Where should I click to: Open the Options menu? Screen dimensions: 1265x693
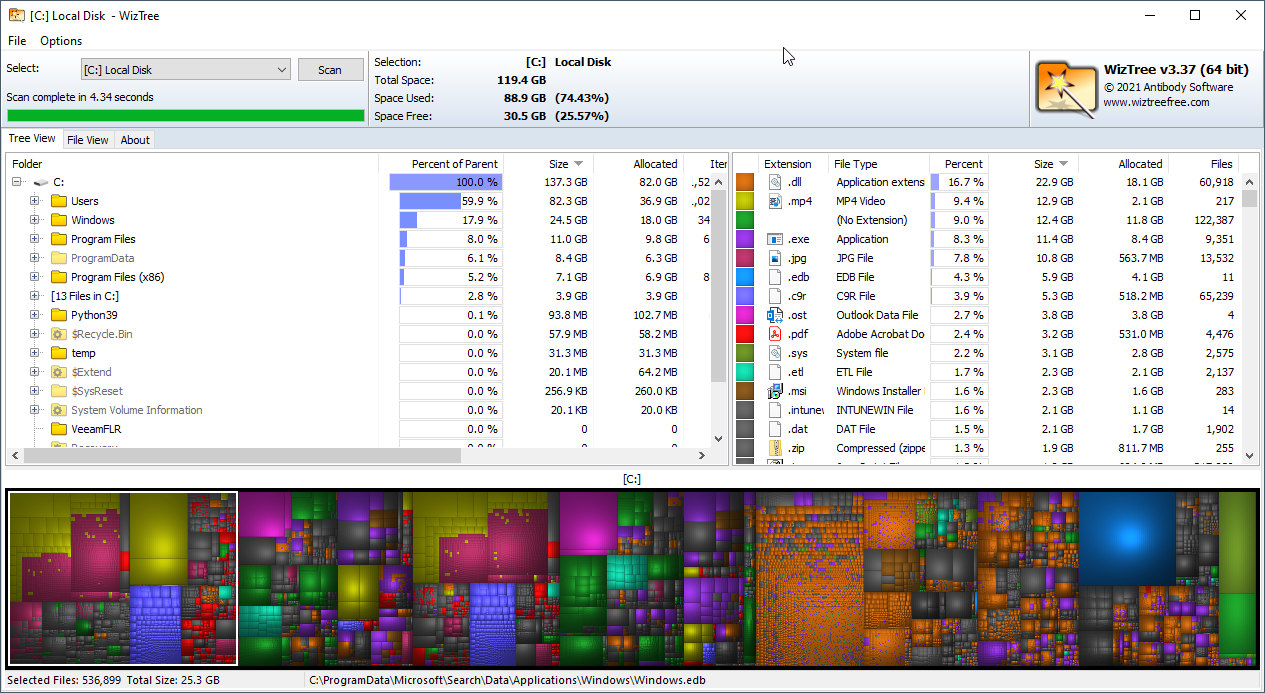point(61,41)
